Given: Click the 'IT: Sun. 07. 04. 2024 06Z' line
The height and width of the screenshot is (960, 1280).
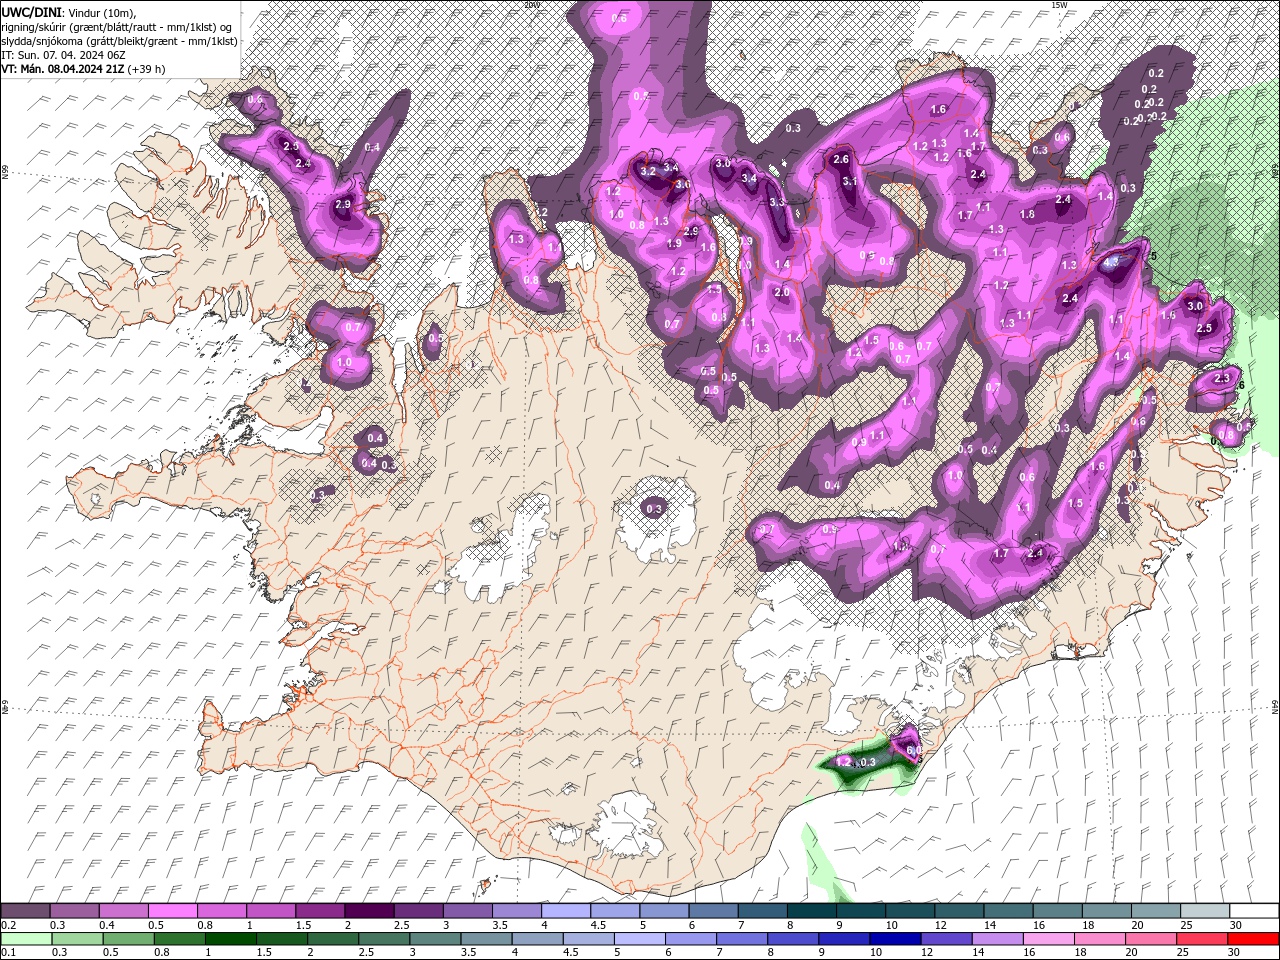Looking at the screenshot, I should 62,55.
